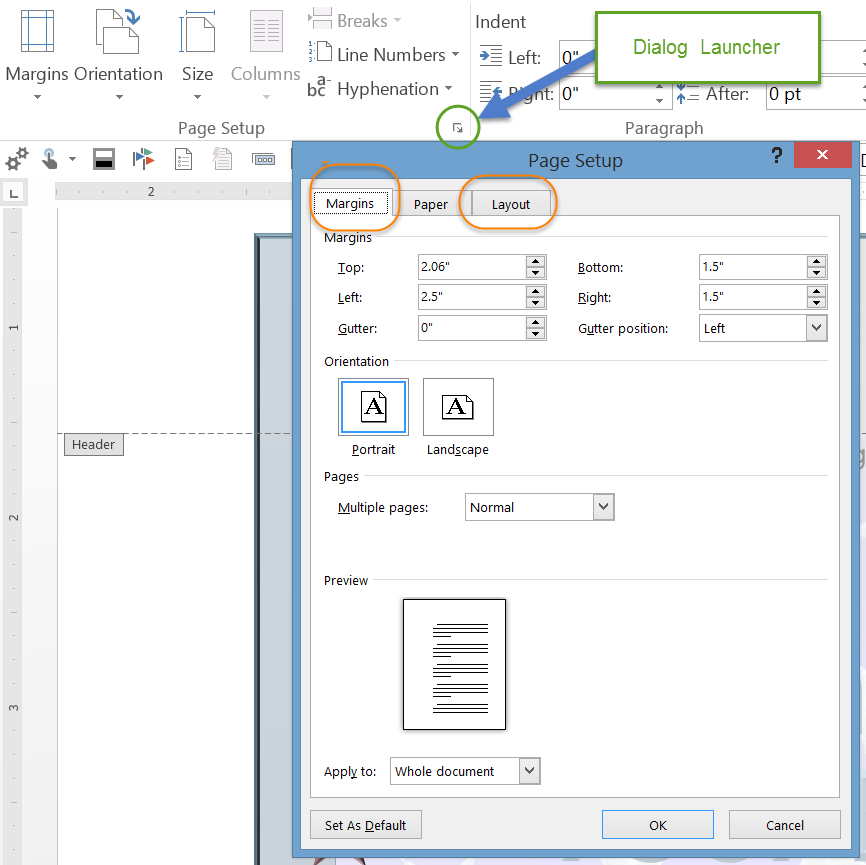Click the Left margin field in the dialog

[x=472, y=297]
